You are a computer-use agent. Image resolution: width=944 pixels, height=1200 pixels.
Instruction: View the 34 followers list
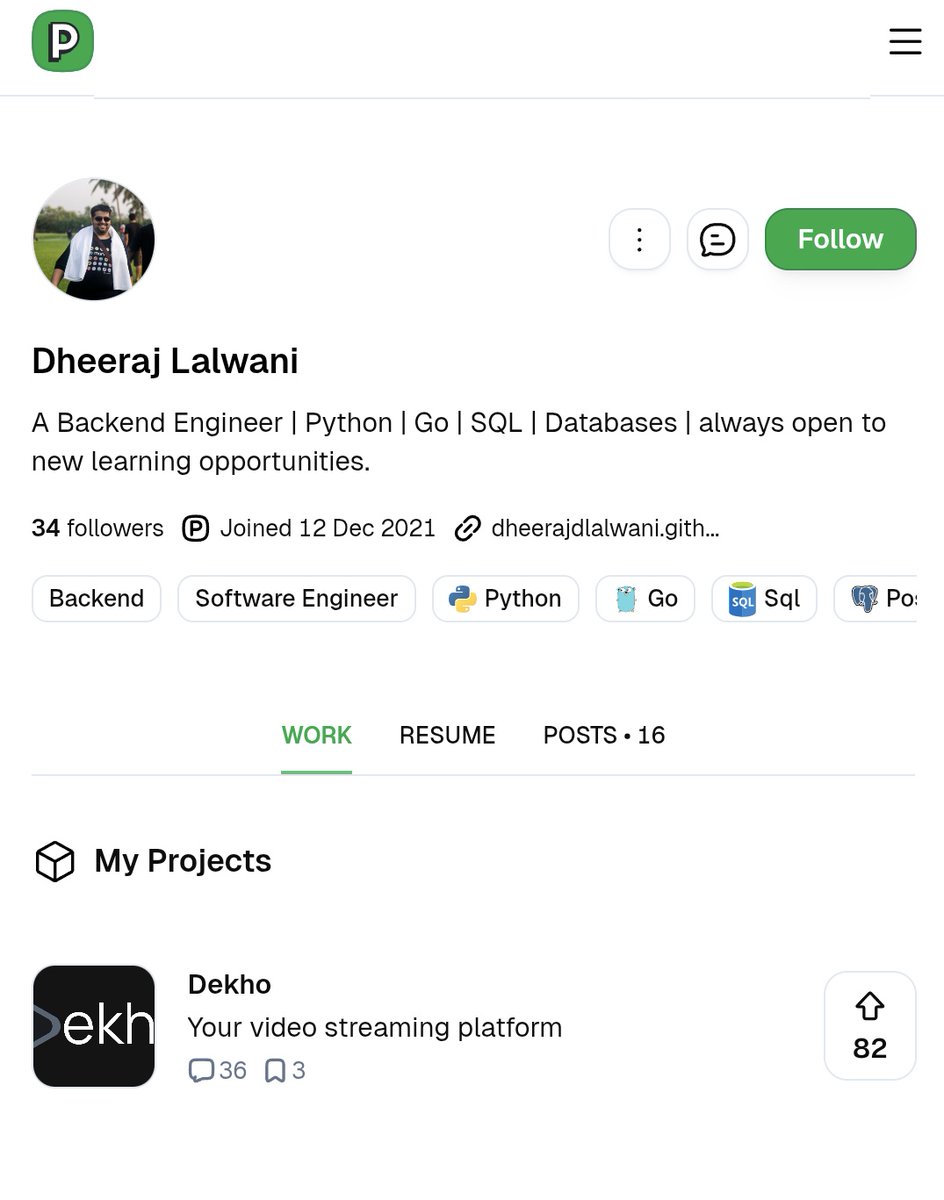[x=97, y=528]
